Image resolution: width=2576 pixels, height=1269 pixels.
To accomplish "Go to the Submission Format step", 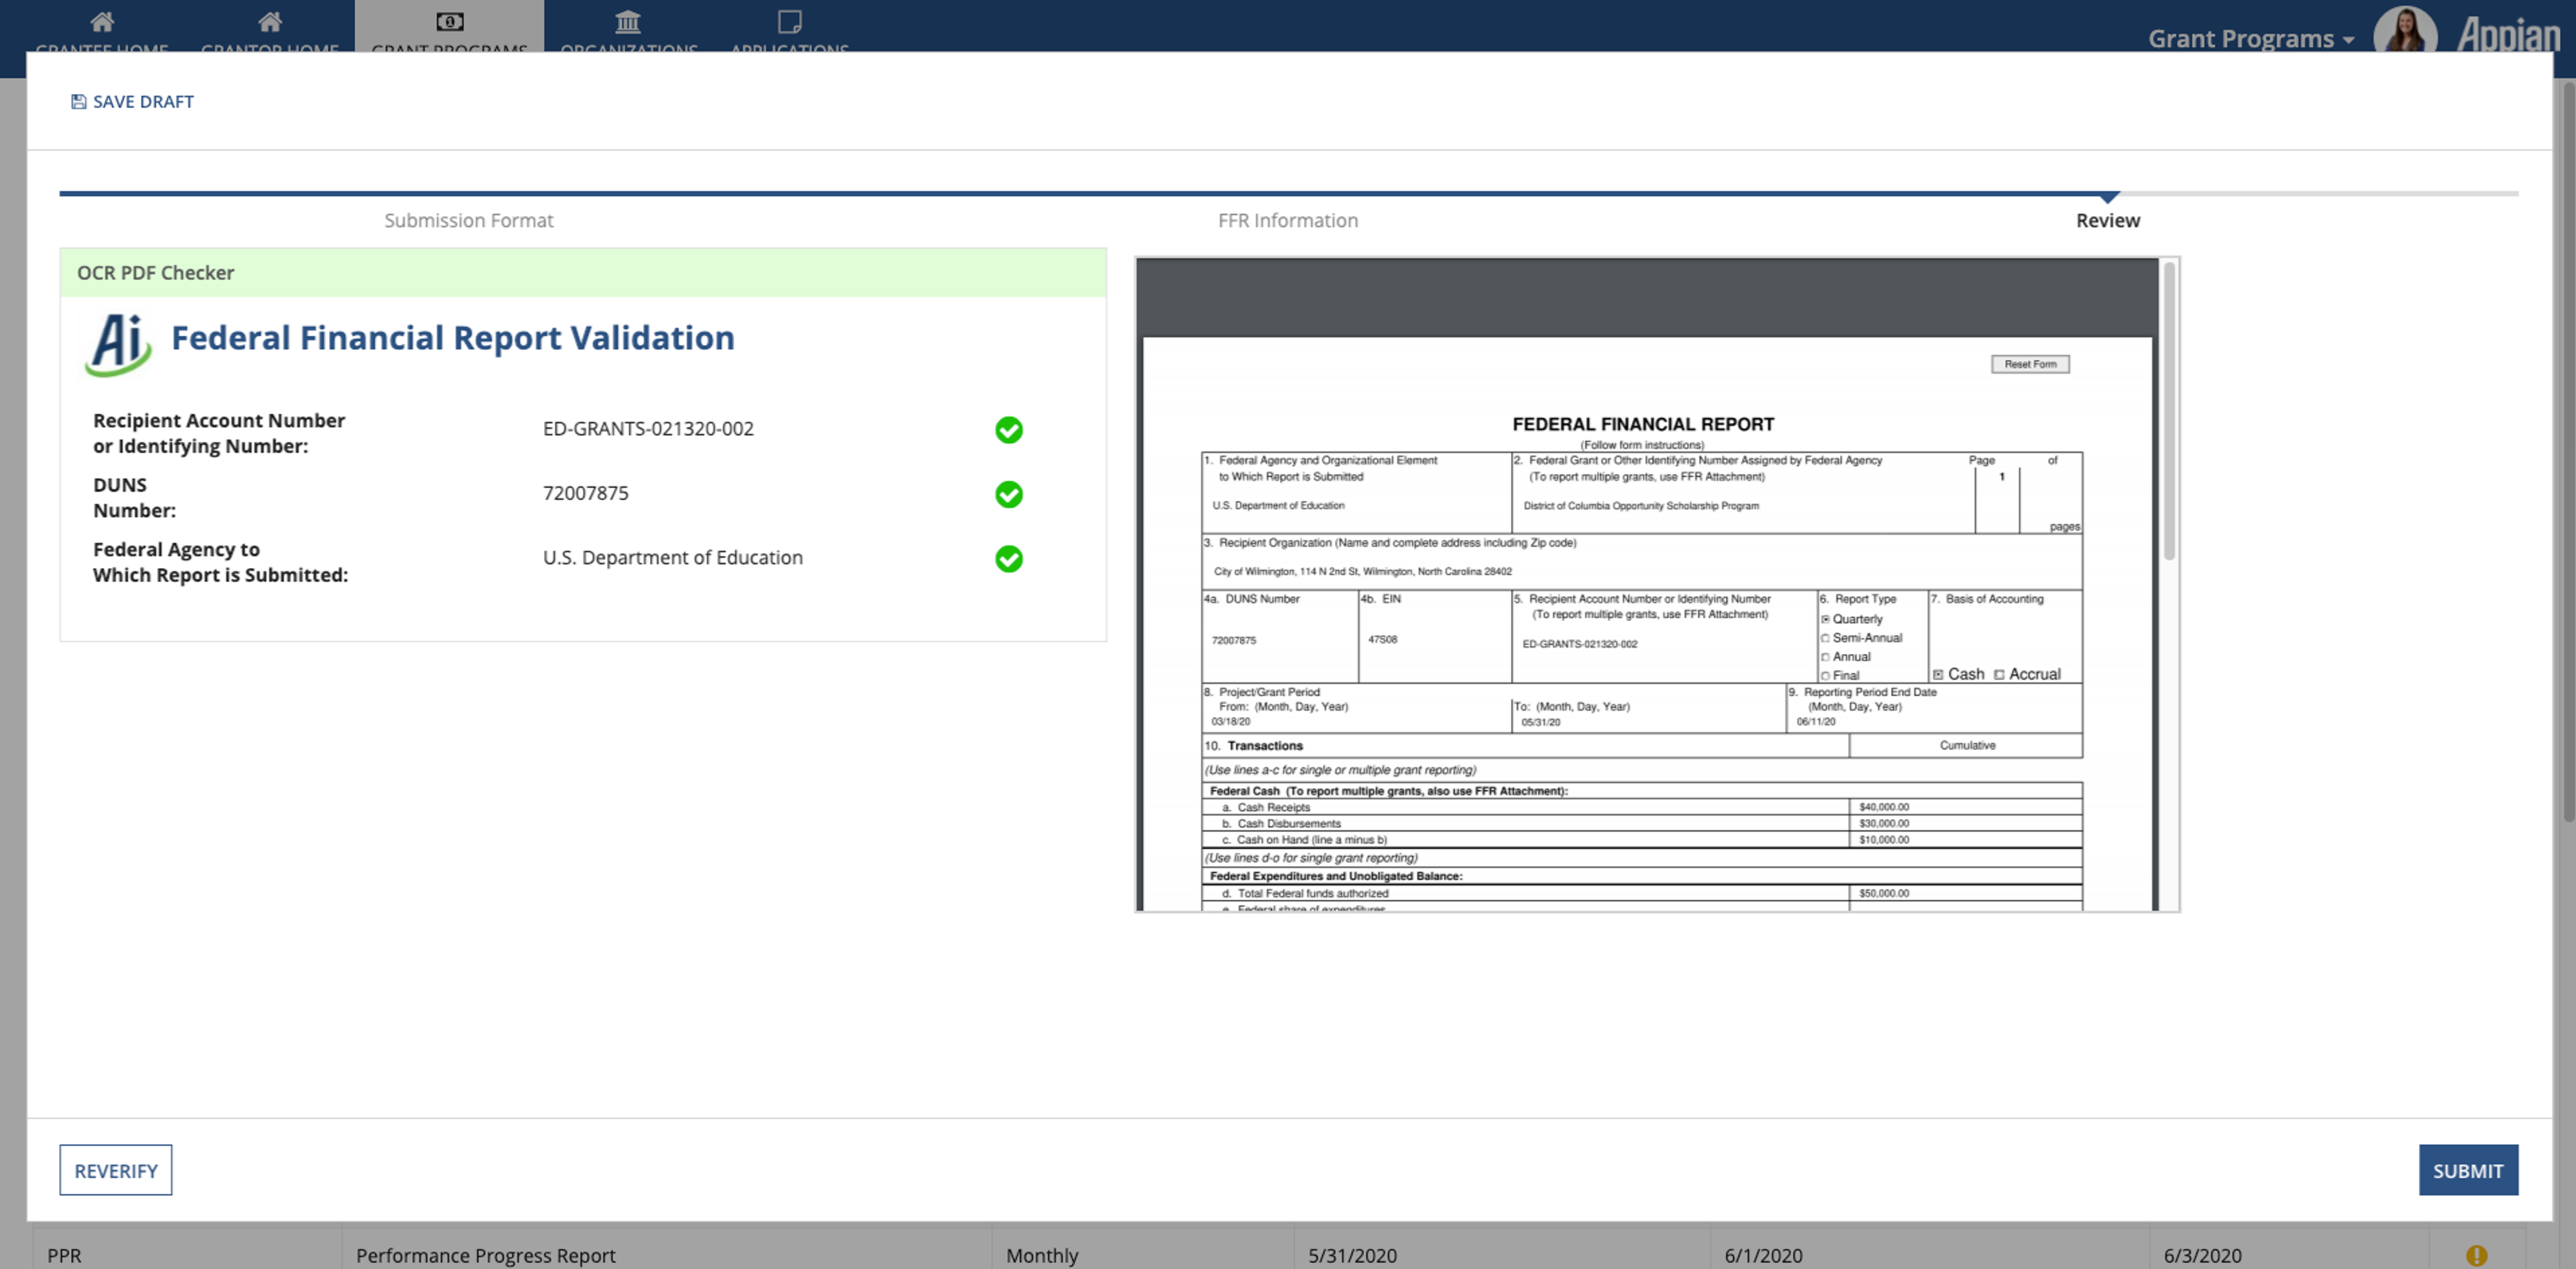I will coord(468,220).
